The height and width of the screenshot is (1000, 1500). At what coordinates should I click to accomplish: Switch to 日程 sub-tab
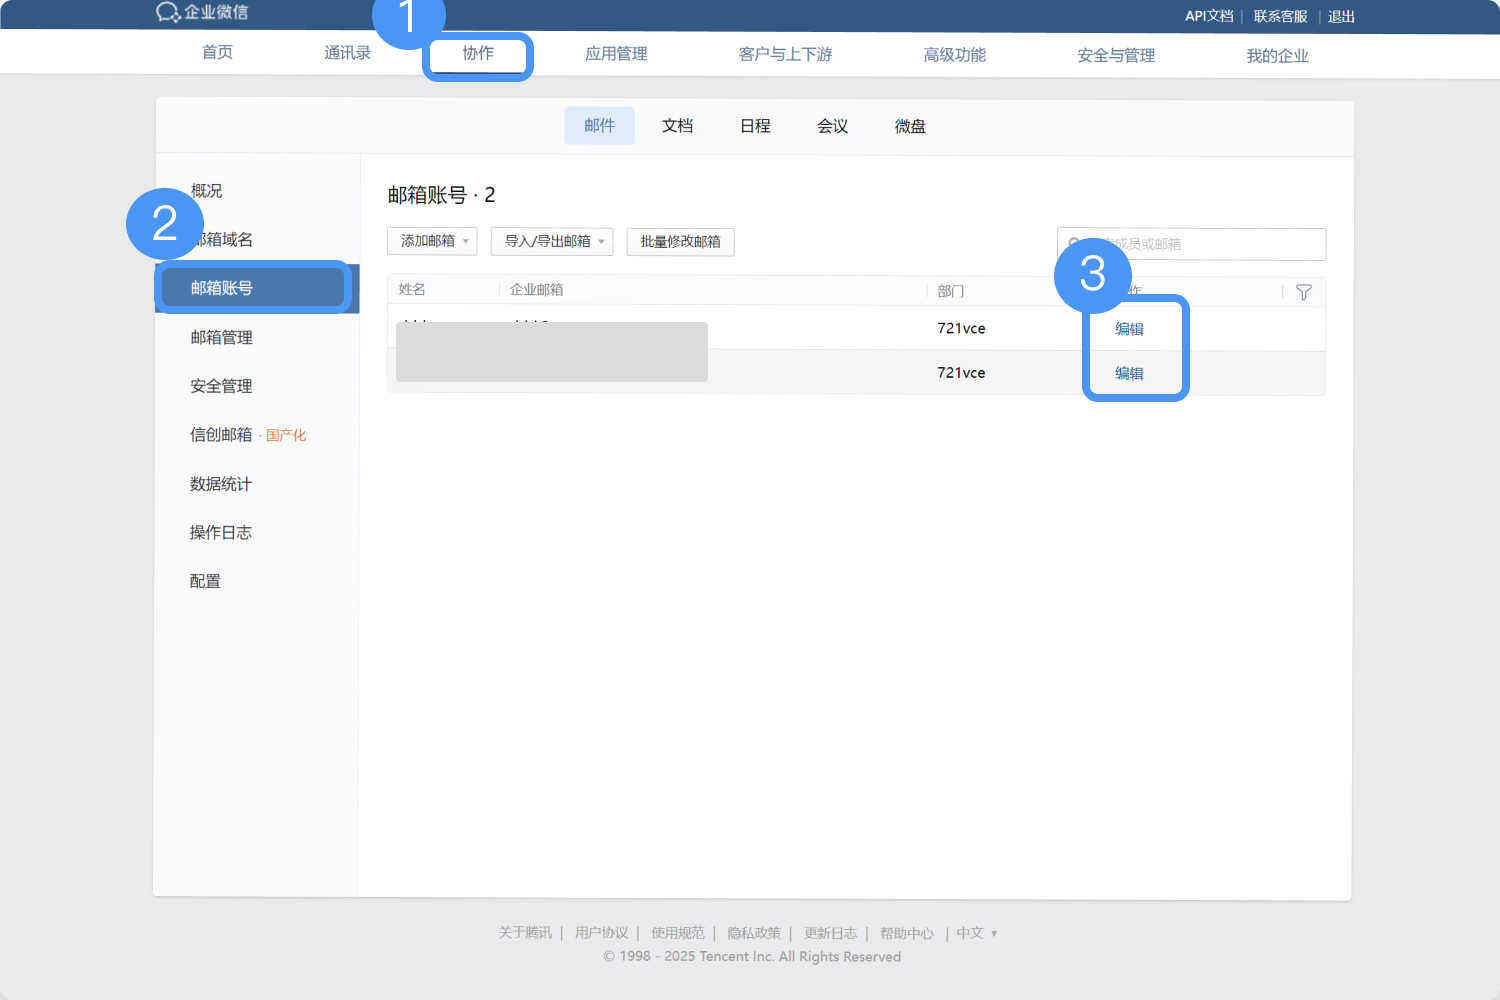click(755, 126)
